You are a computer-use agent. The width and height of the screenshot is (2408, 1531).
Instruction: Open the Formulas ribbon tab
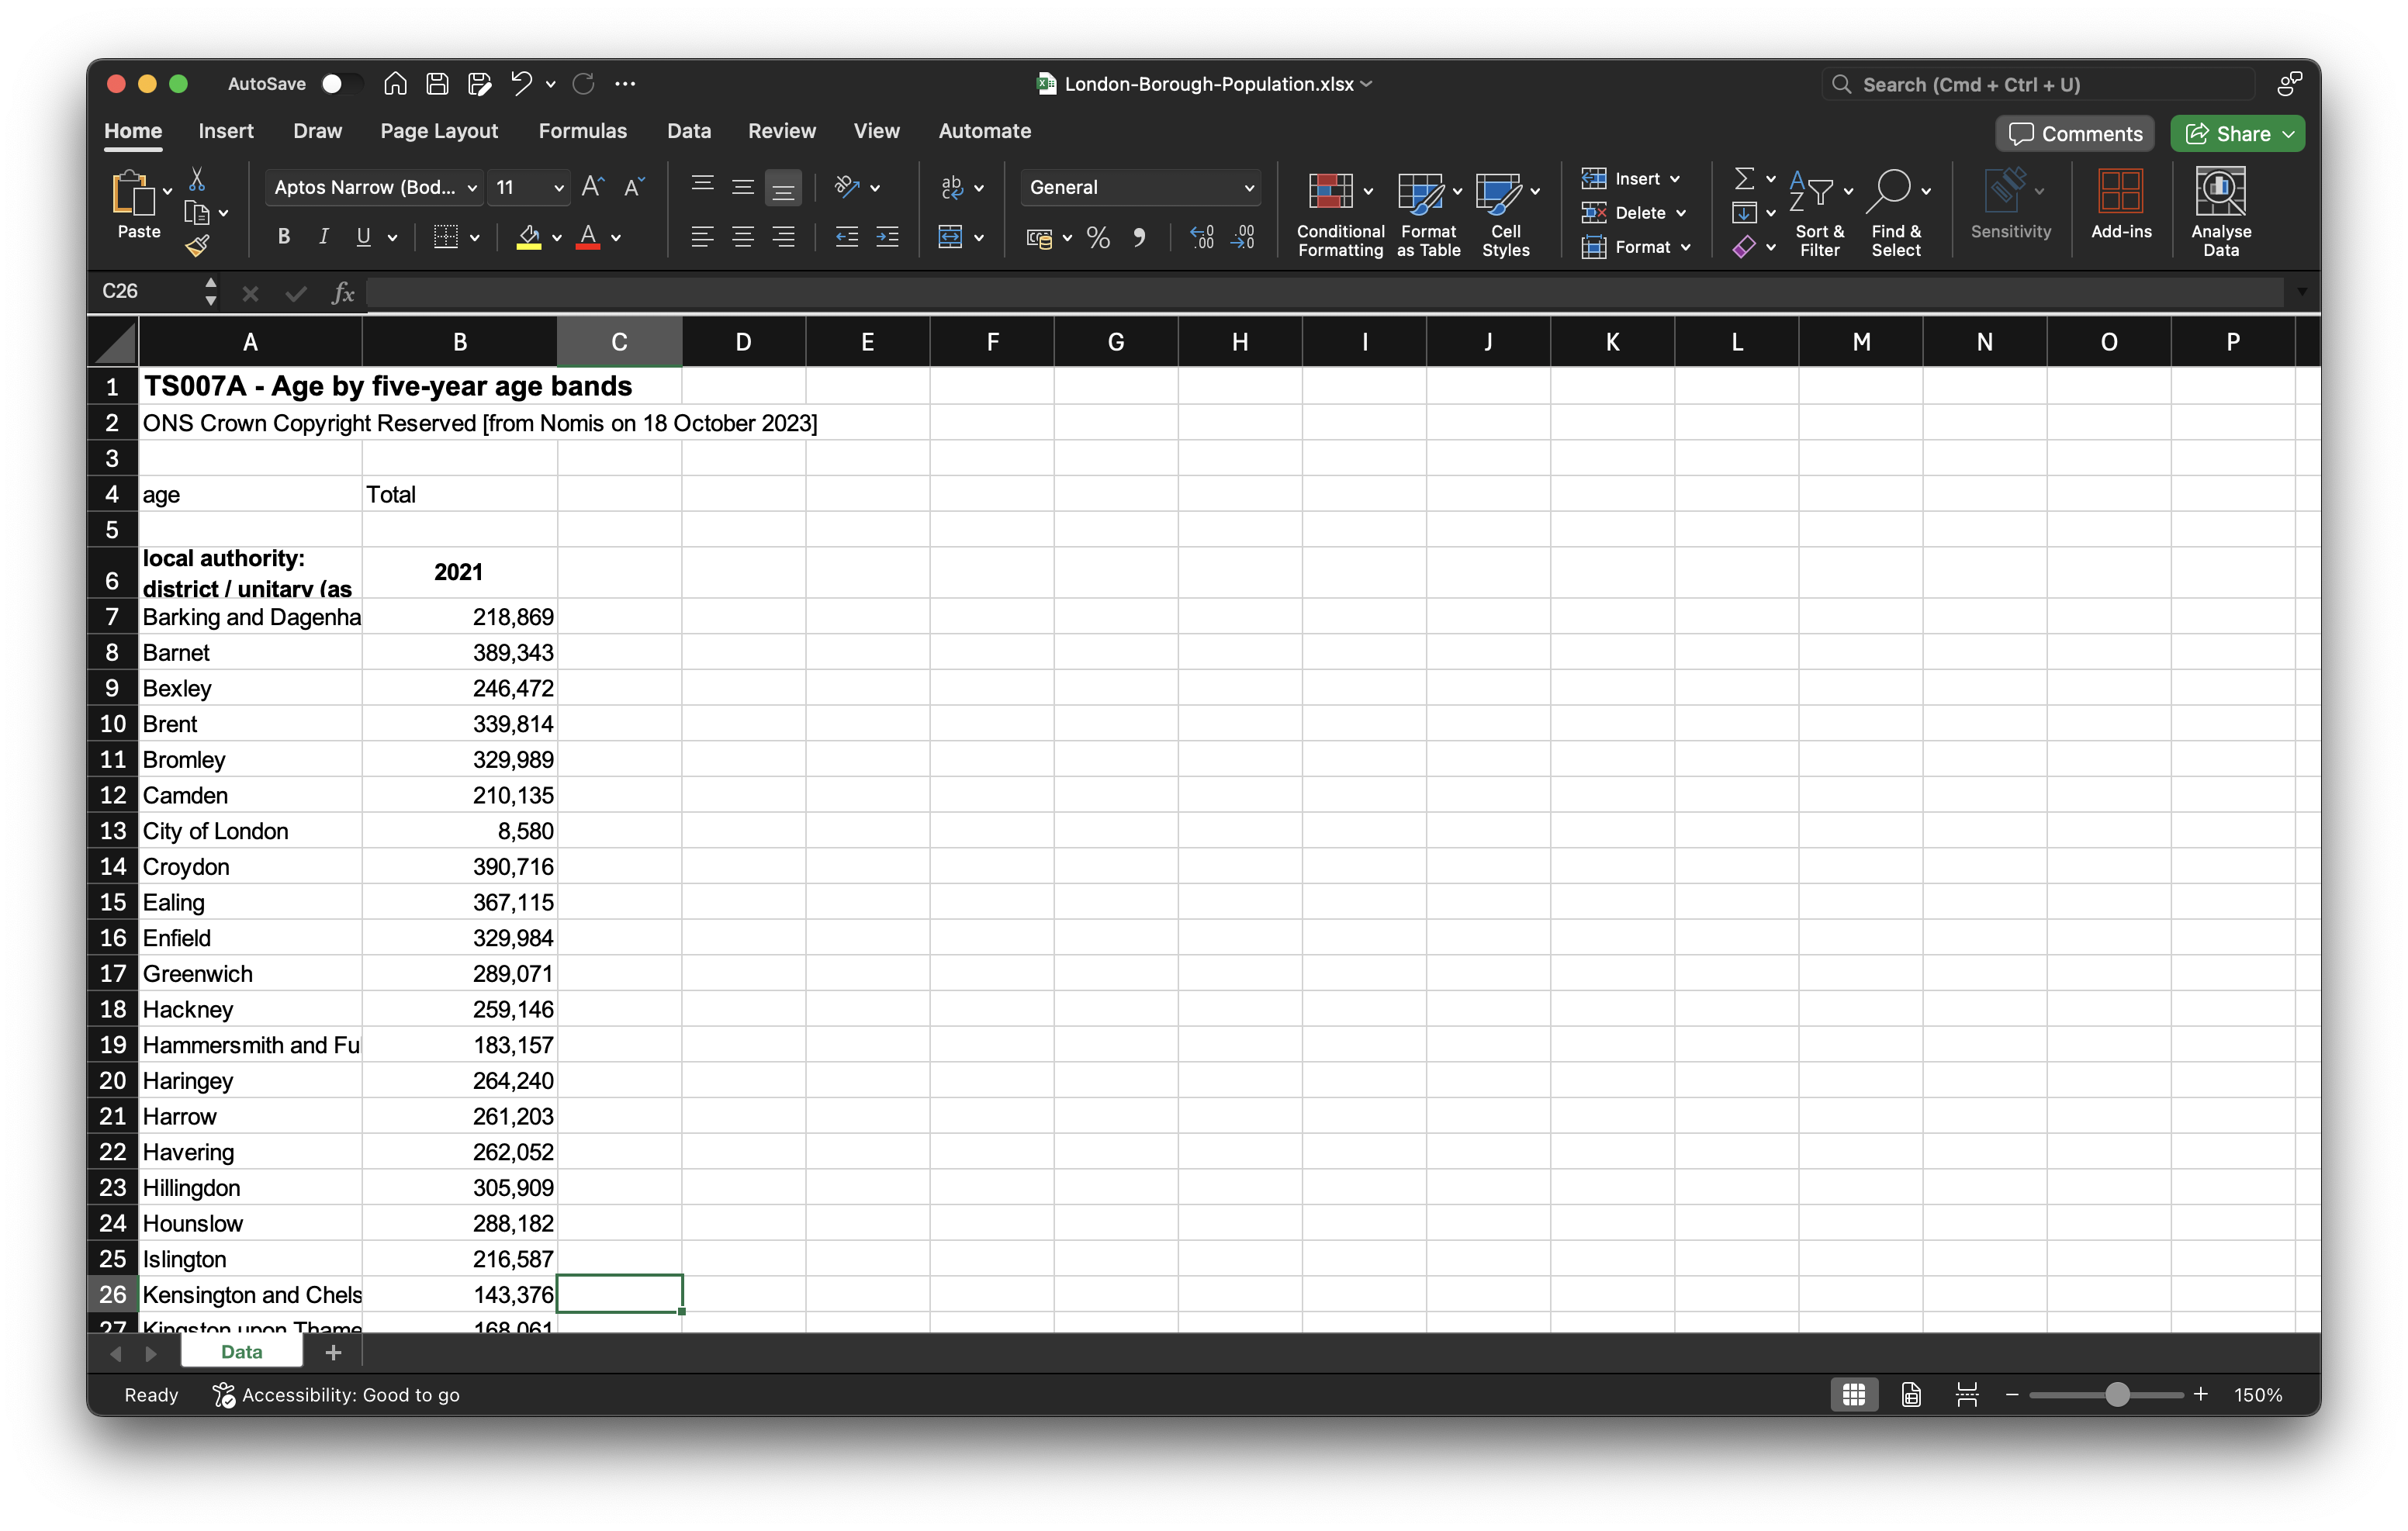coord(582,131)
